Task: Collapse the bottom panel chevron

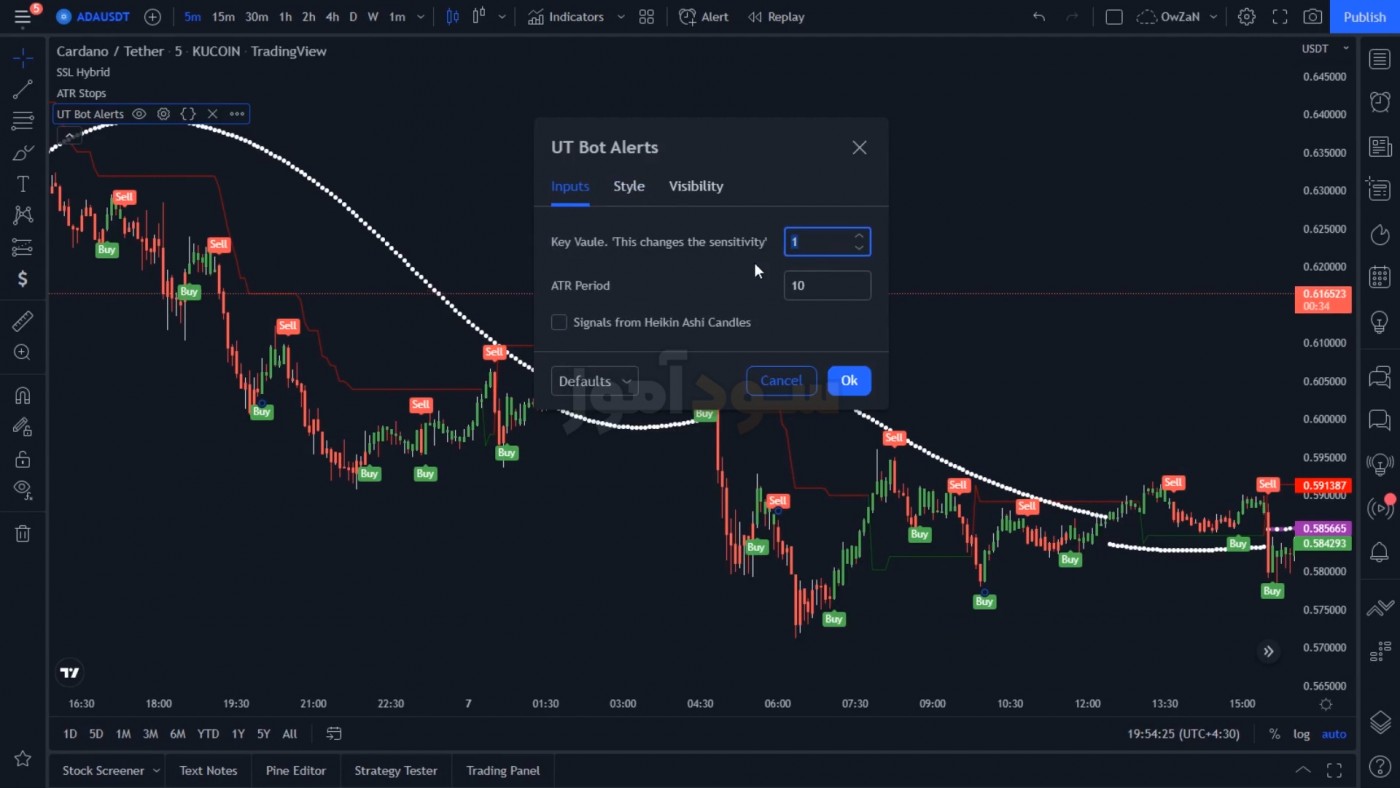Action: (x=1303, y=770)
